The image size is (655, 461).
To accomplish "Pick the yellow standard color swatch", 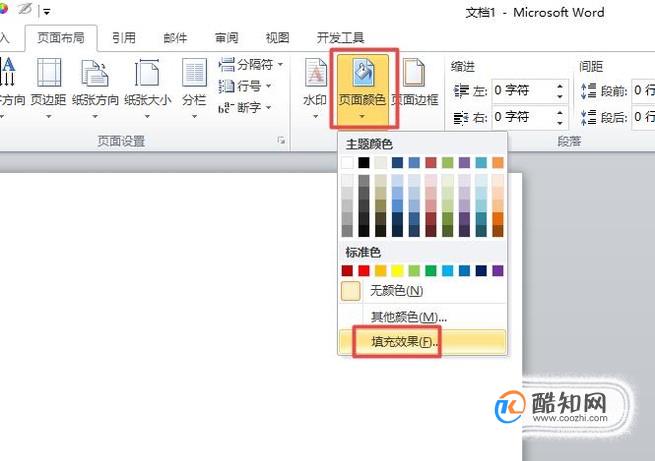I will pos(397,271).
